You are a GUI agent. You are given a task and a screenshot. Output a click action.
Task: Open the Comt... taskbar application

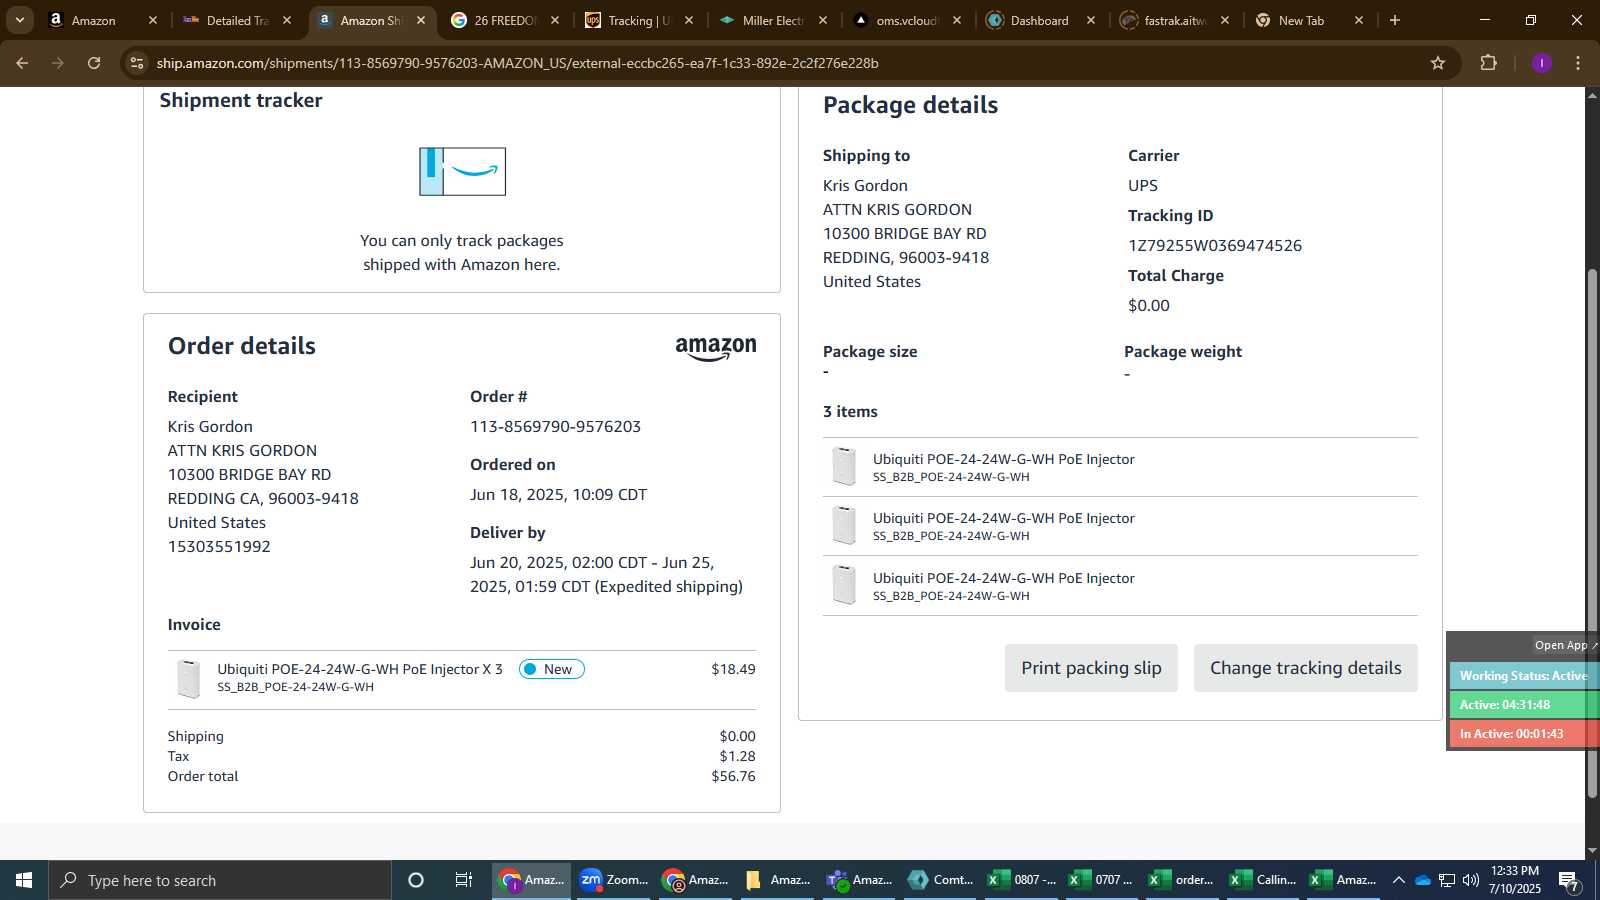point(940,880)
